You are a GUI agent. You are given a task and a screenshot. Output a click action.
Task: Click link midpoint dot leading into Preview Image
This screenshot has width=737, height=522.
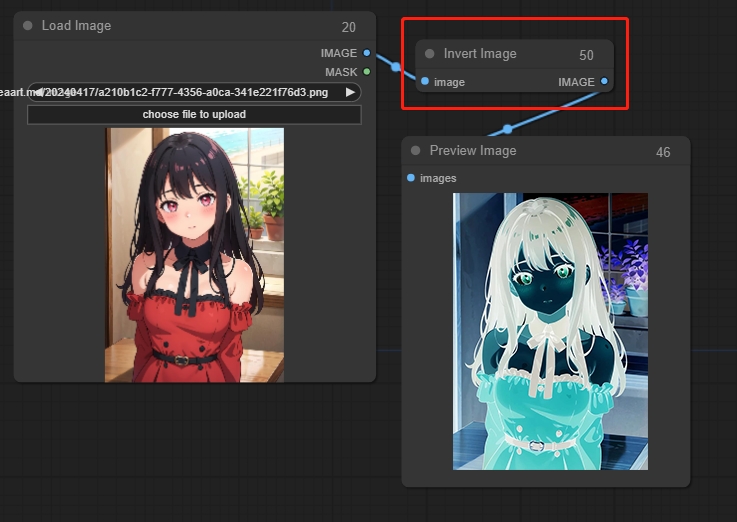tap(507, 128)
